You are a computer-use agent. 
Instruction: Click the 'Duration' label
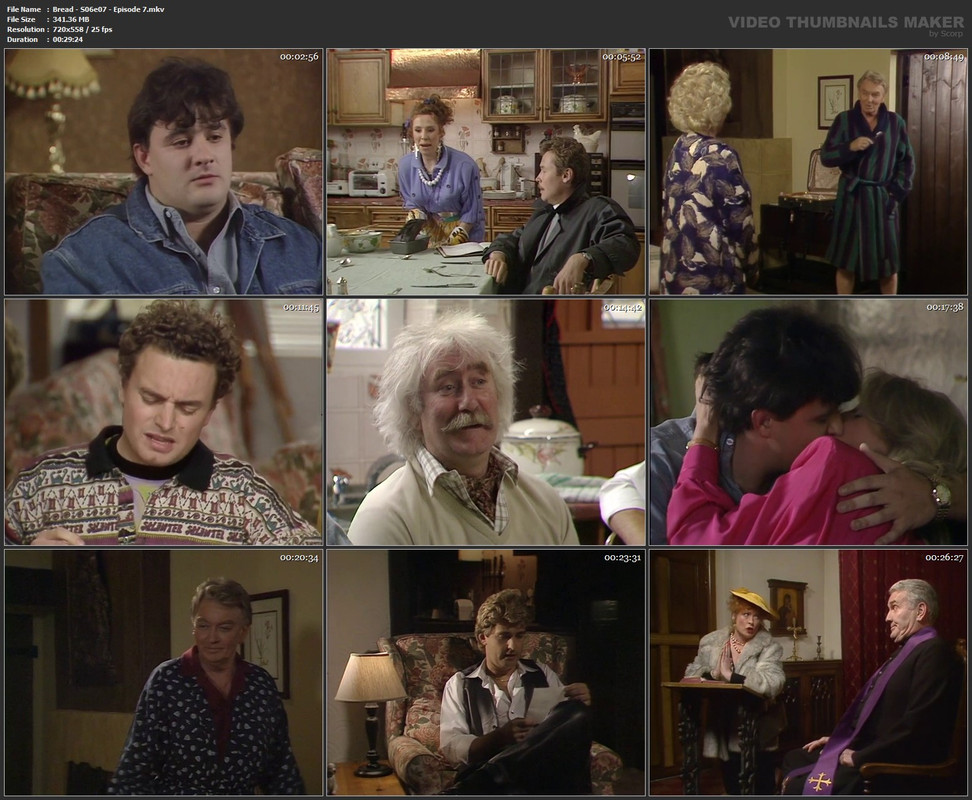(22, 39)
